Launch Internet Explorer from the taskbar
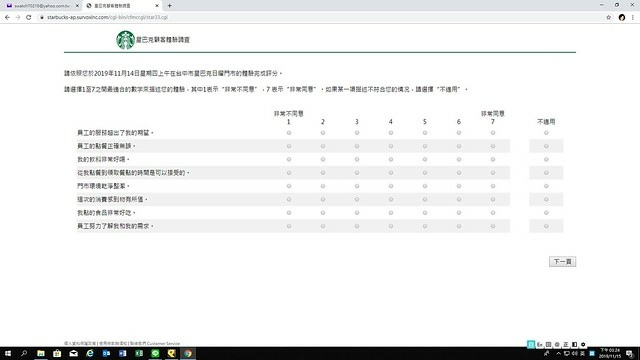The image size is (640, 360). 90,353
